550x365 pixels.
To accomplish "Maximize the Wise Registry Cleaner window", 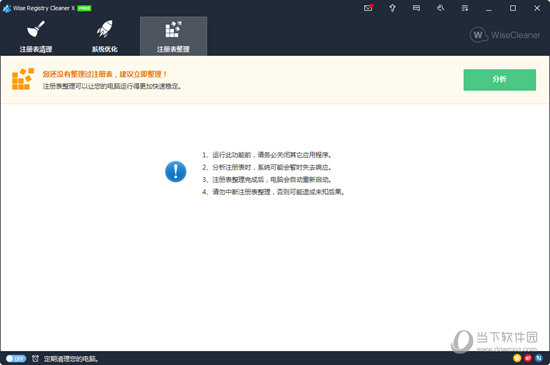I will [513, 8].
